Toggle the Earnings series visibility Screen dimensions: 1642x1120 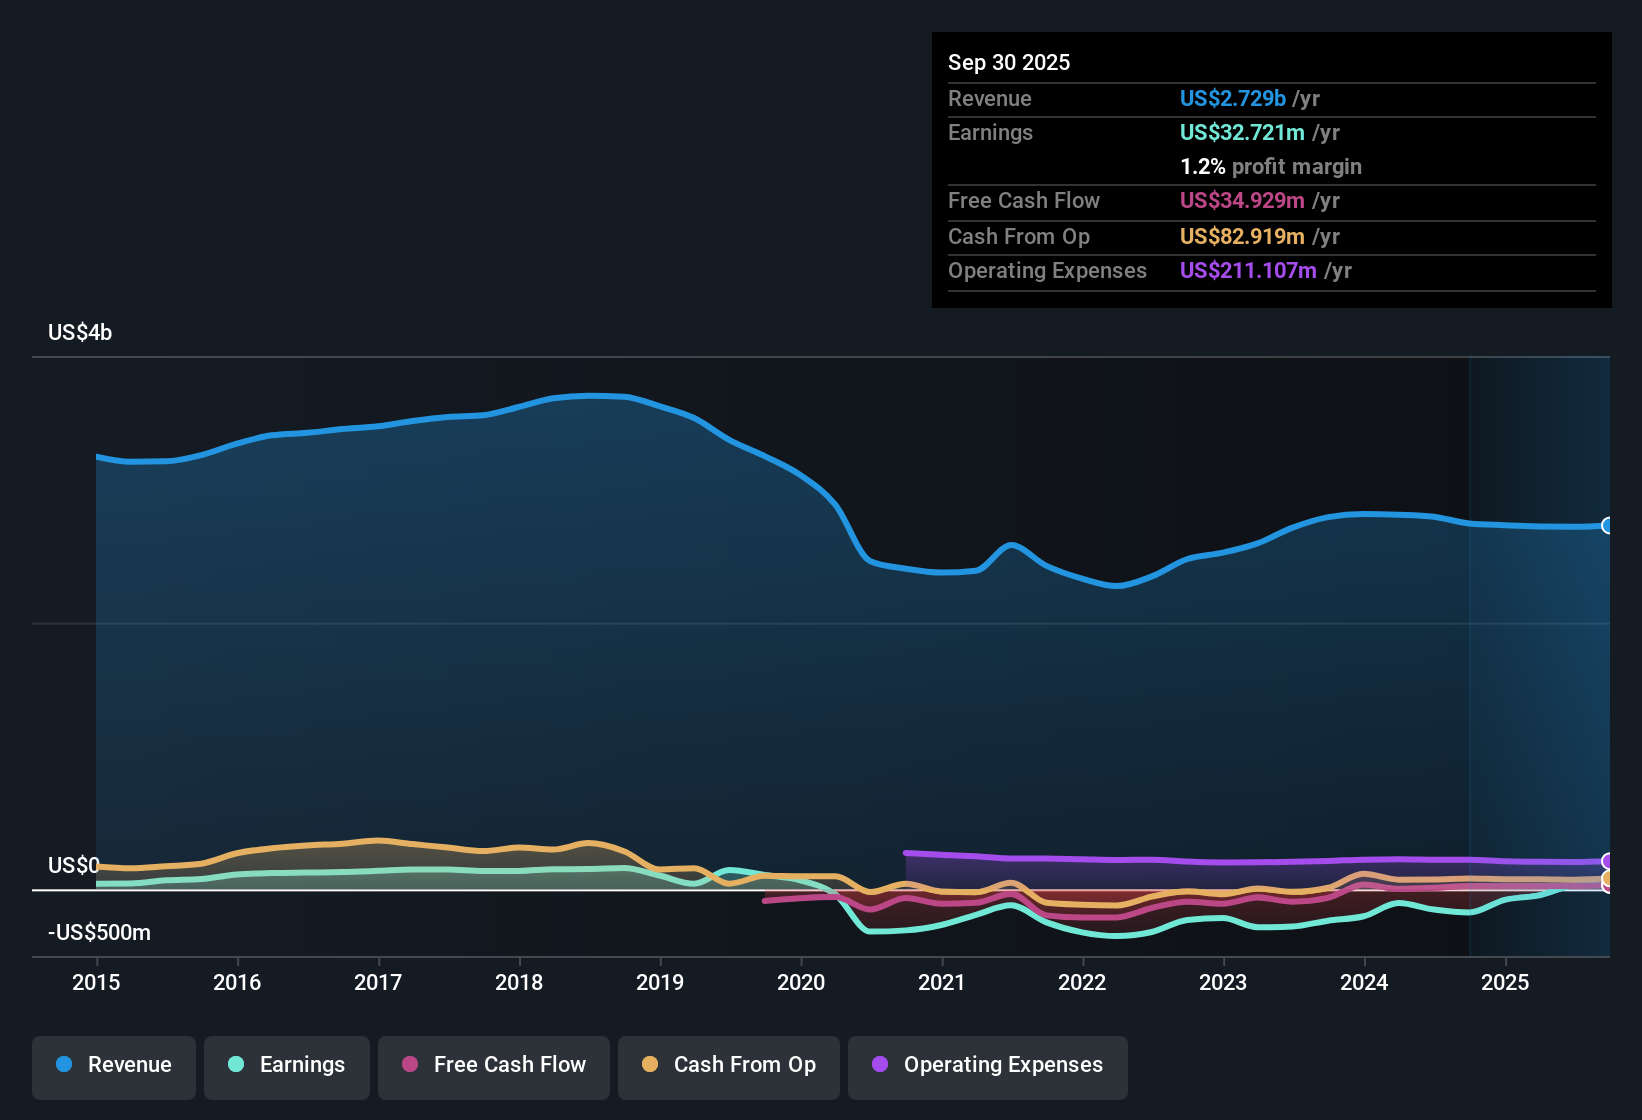pos(286,1067)
